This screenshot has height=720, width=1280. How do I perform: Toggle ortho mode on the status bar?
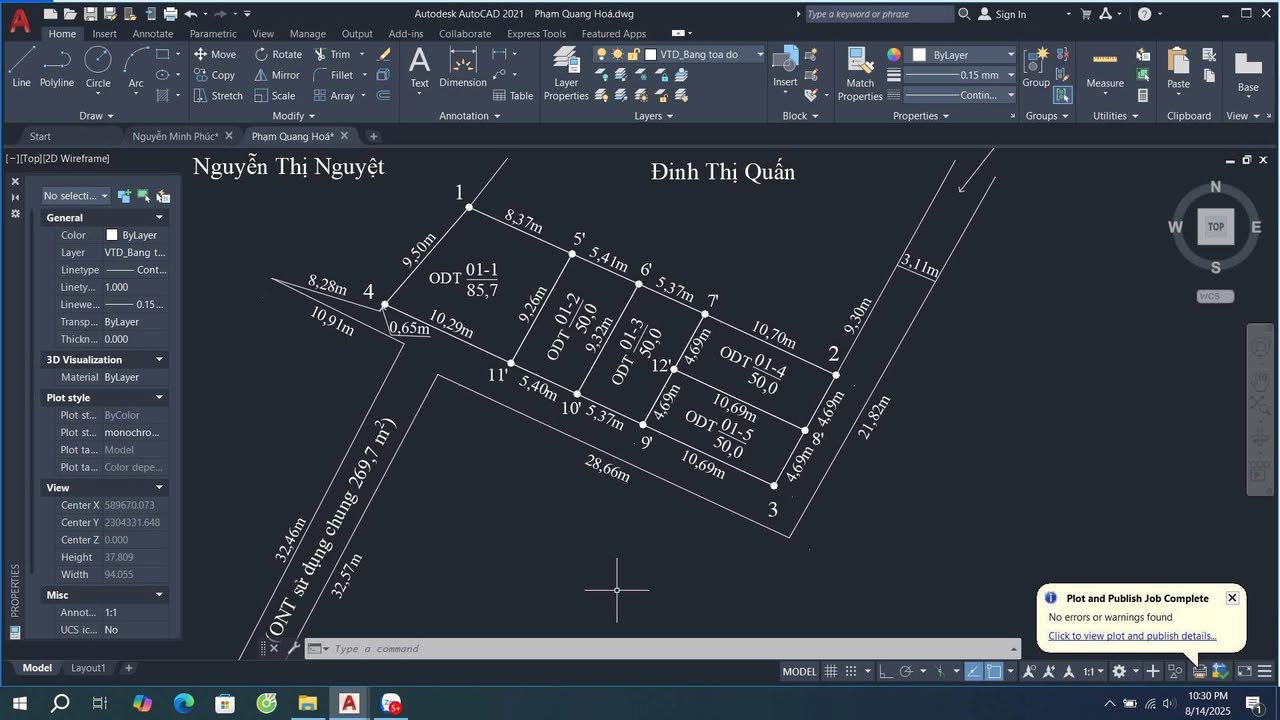(x=886, y=671)
